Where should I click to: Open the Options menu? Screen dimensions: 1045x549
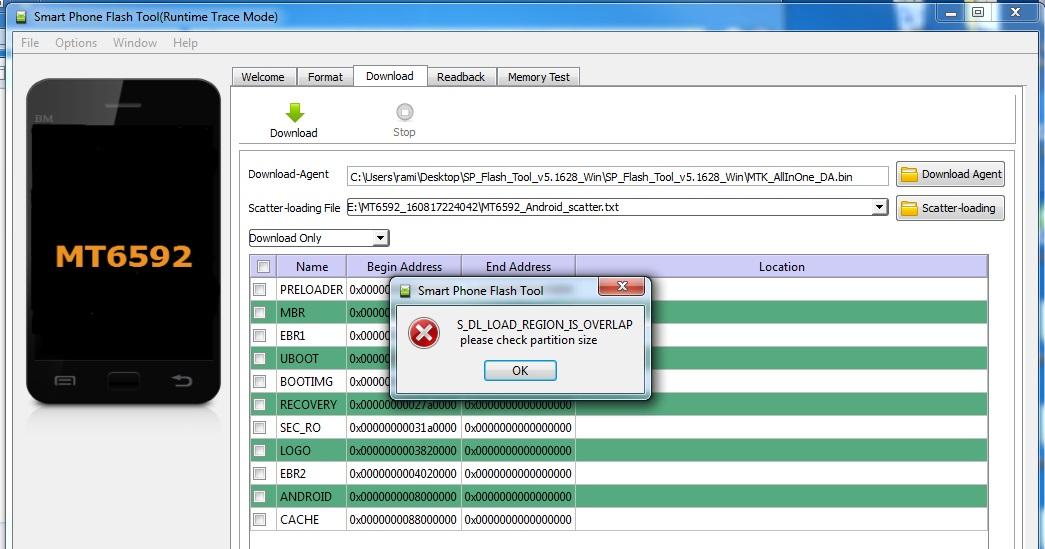(76, 43)
